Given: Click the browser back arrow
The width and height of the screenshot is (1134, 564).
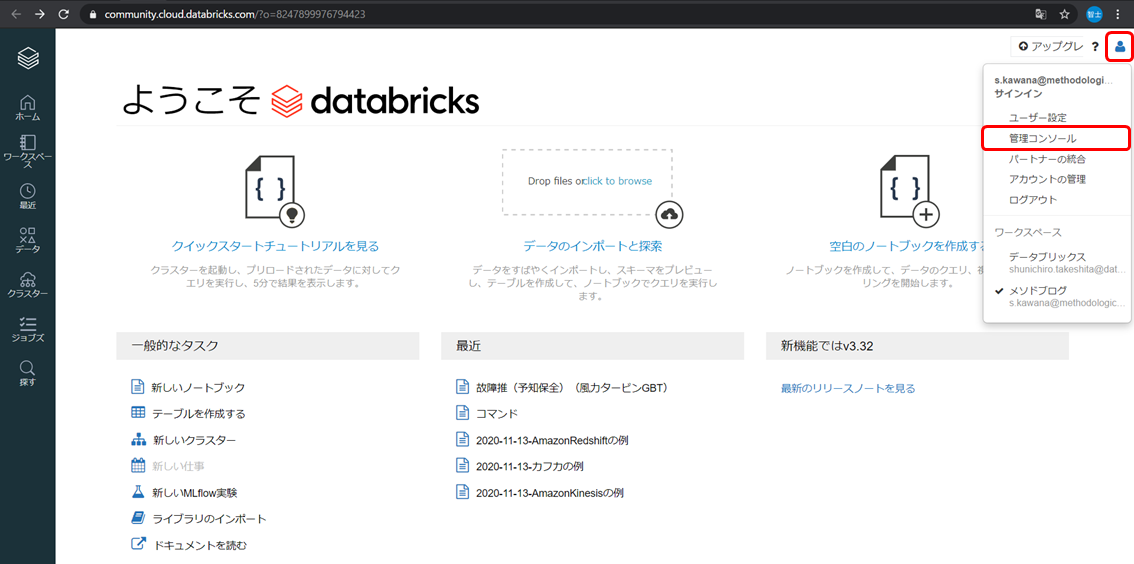Looking at the screenshot, I should [16, 14].
